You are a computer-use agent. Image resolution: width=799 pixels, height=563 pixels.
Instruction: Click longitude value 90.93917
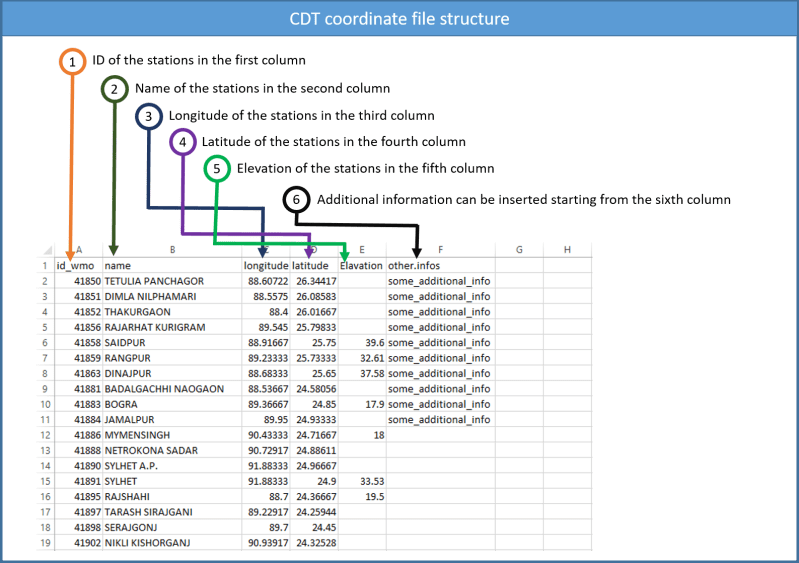266,543
